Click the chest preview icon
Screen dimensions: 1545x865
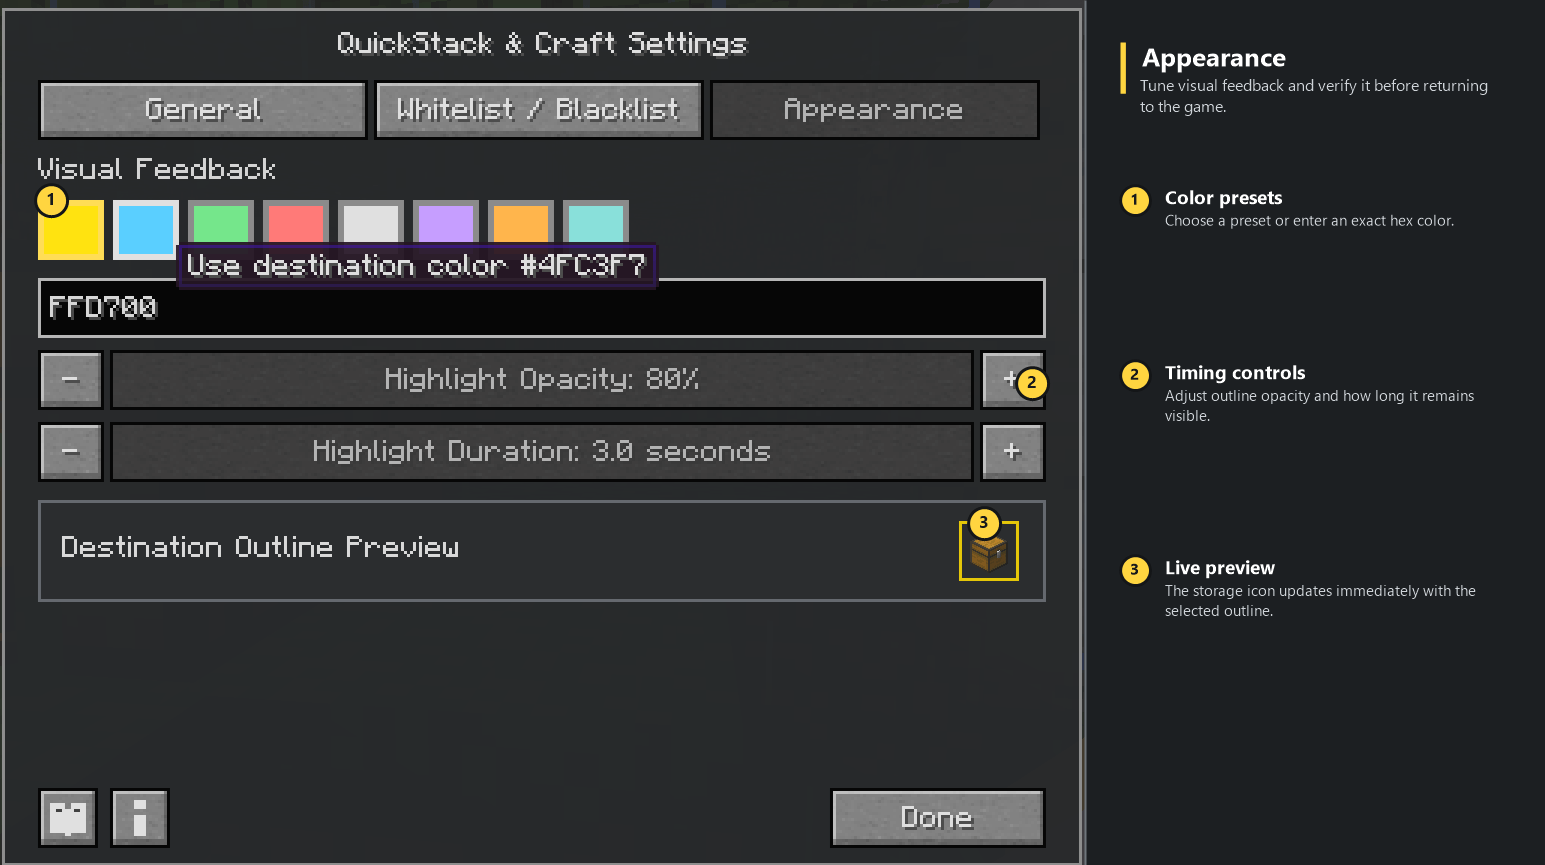[x=989, y=551]
